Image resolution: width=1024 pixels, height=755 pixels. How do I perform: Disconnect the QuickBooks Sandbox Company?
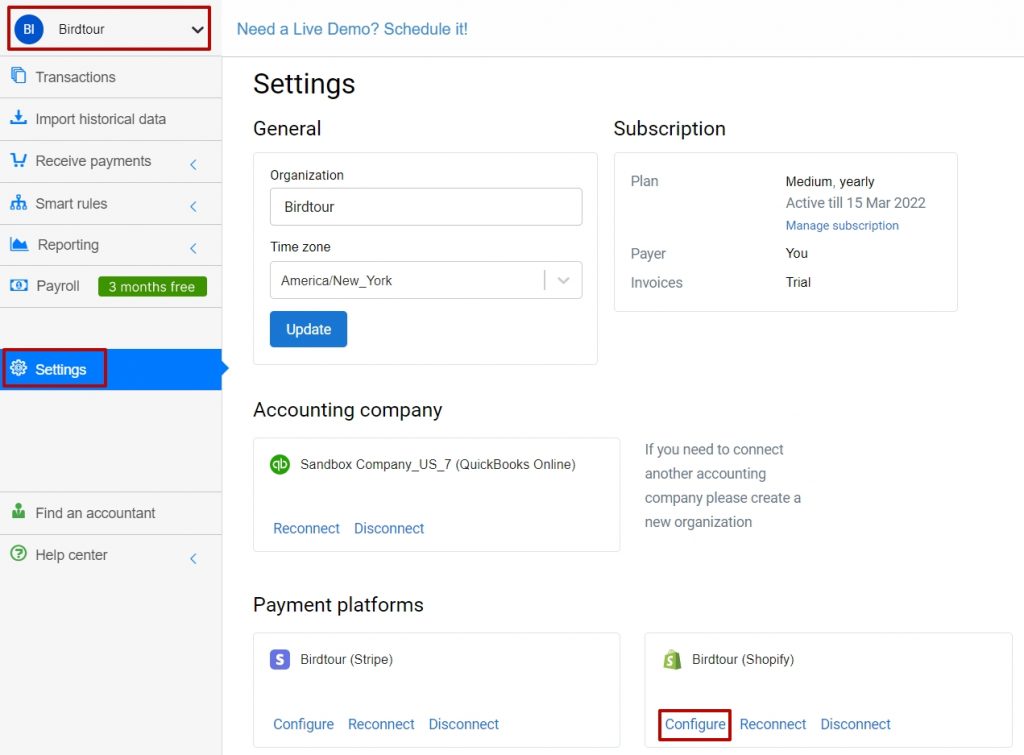[389, 528]
